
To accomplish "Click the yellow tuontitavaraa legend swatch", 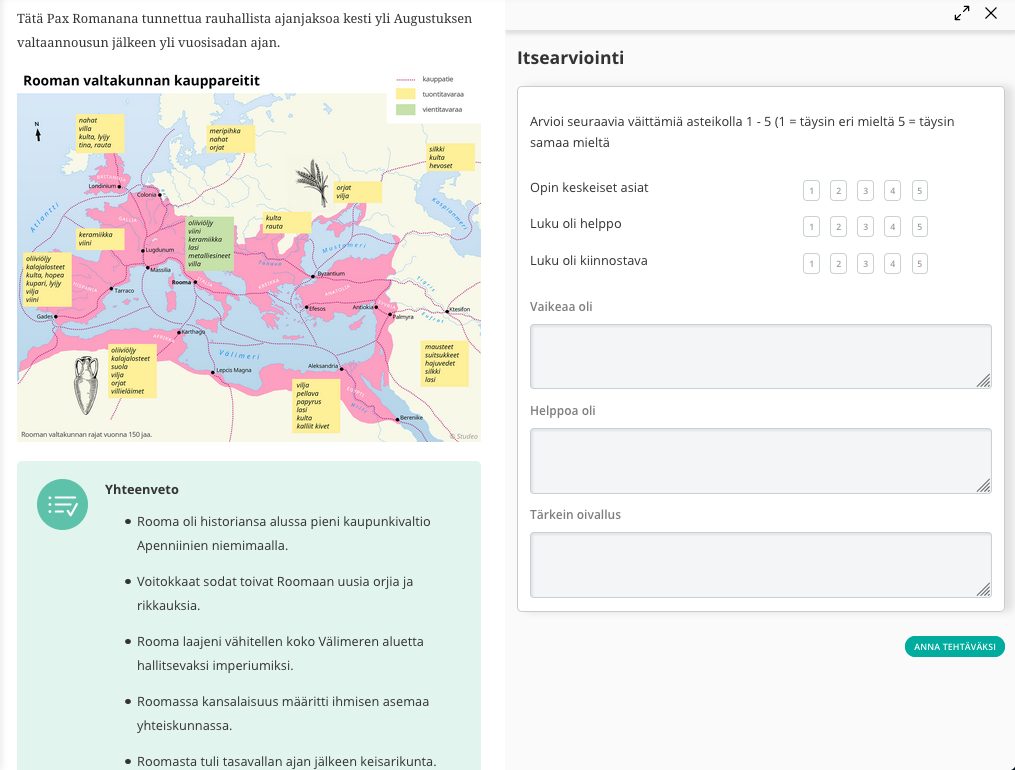I will click(404, 93).
